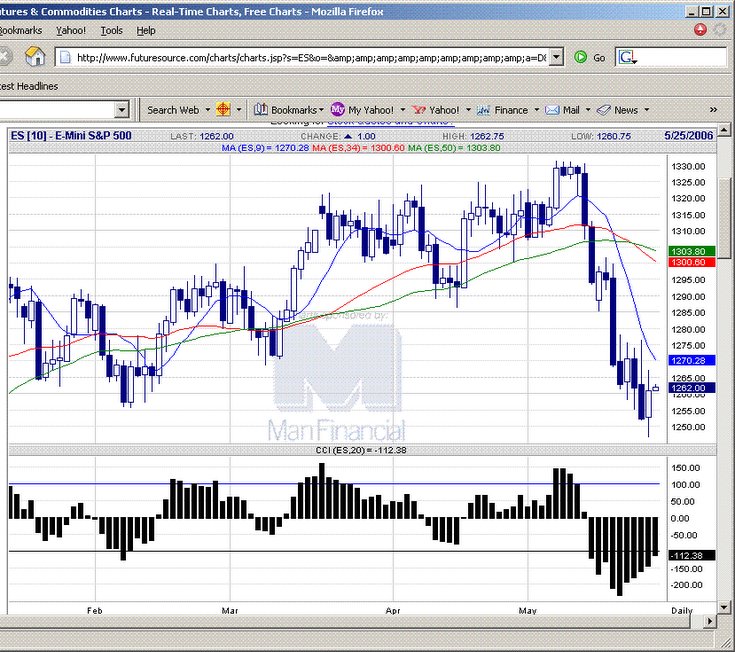Open the address bar URL history dropdown
735x652 pixels.
click(556, 57)
